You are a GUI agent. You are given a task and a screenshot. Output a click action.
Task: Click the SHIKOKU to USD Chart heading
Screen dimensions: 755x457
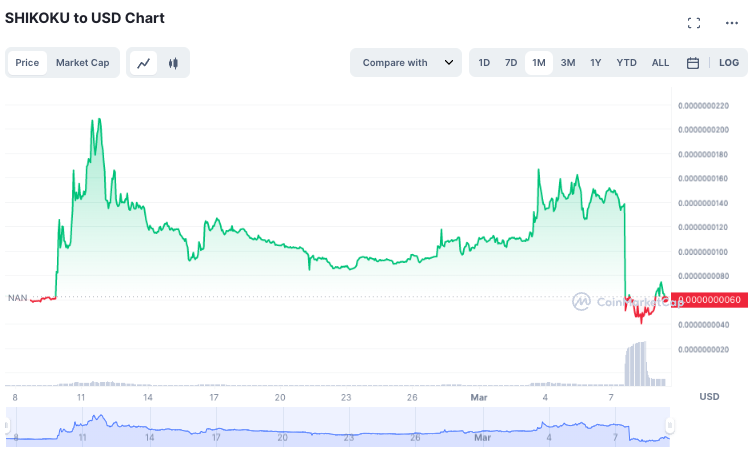(x=85, y=18)
